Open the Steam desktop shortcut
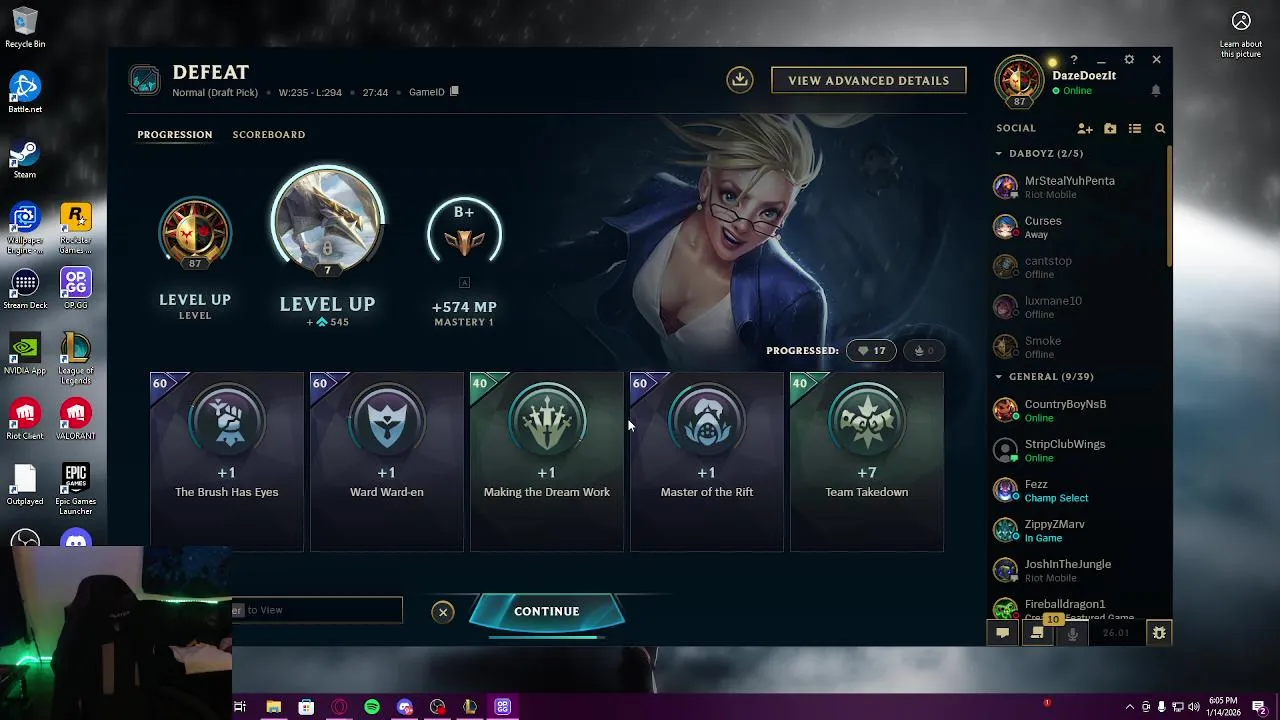1280x720 pixels. coord(25,159)
